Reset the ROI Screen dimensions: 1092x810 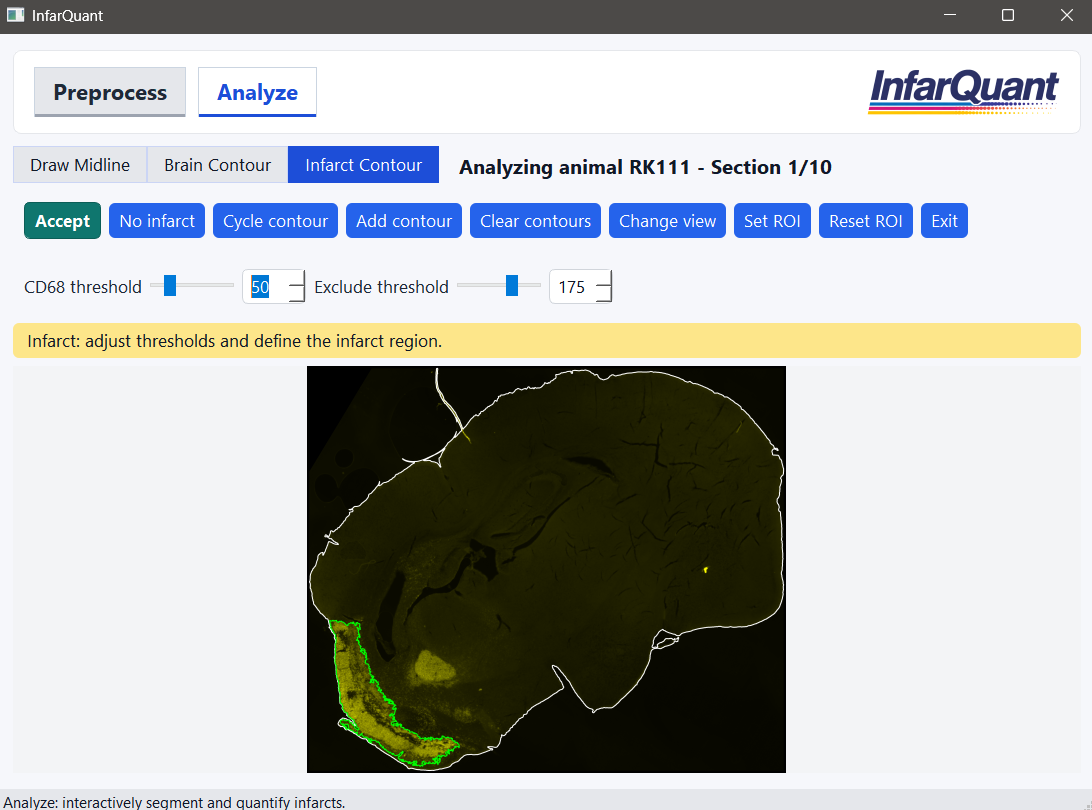pos(865,220)
